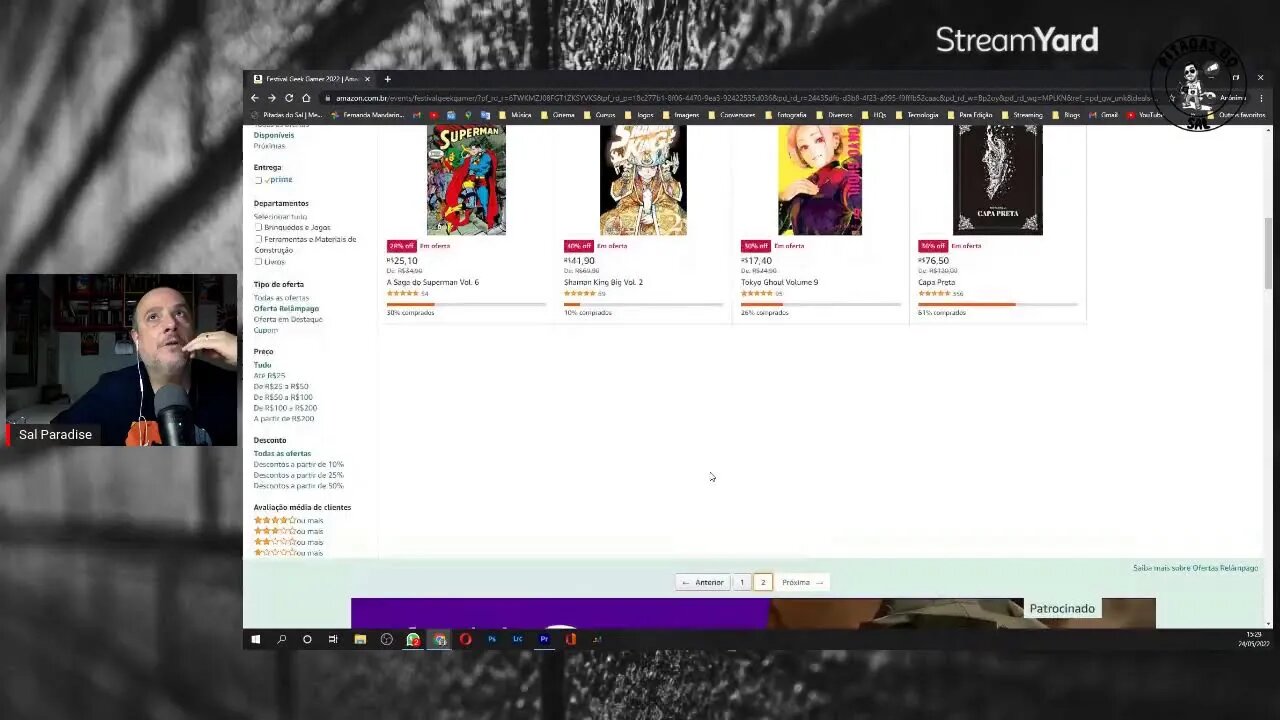Open the Tokyo Ghoul Volume 9 cover

[820, 180]
